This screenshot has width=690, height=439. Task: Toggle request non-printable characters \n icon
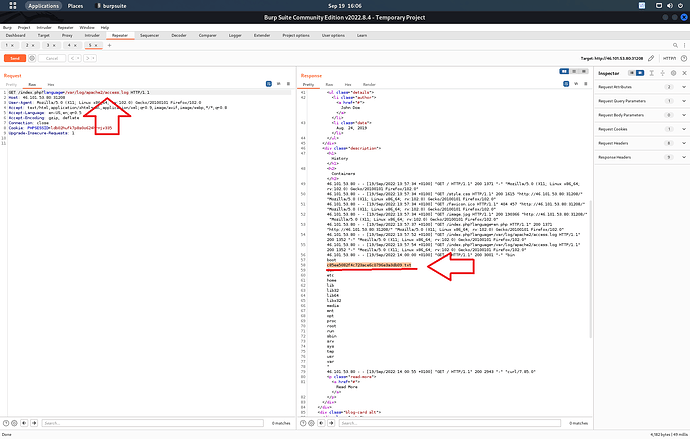279,84
